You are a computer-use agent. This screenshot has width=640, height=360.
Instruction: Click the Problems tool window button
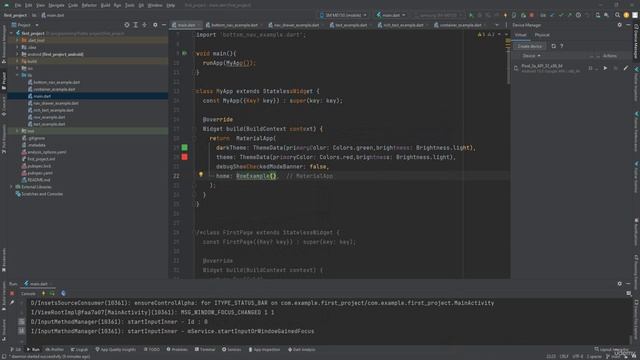[x=177, y=350]
